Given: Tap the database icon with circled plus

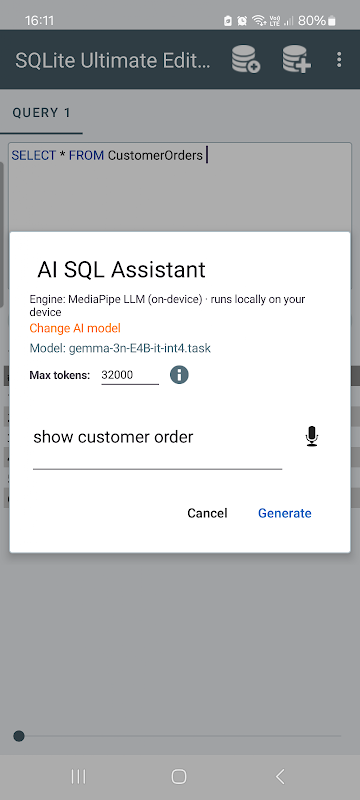Looking at the screenshot, I should click(x=246, y=60).
